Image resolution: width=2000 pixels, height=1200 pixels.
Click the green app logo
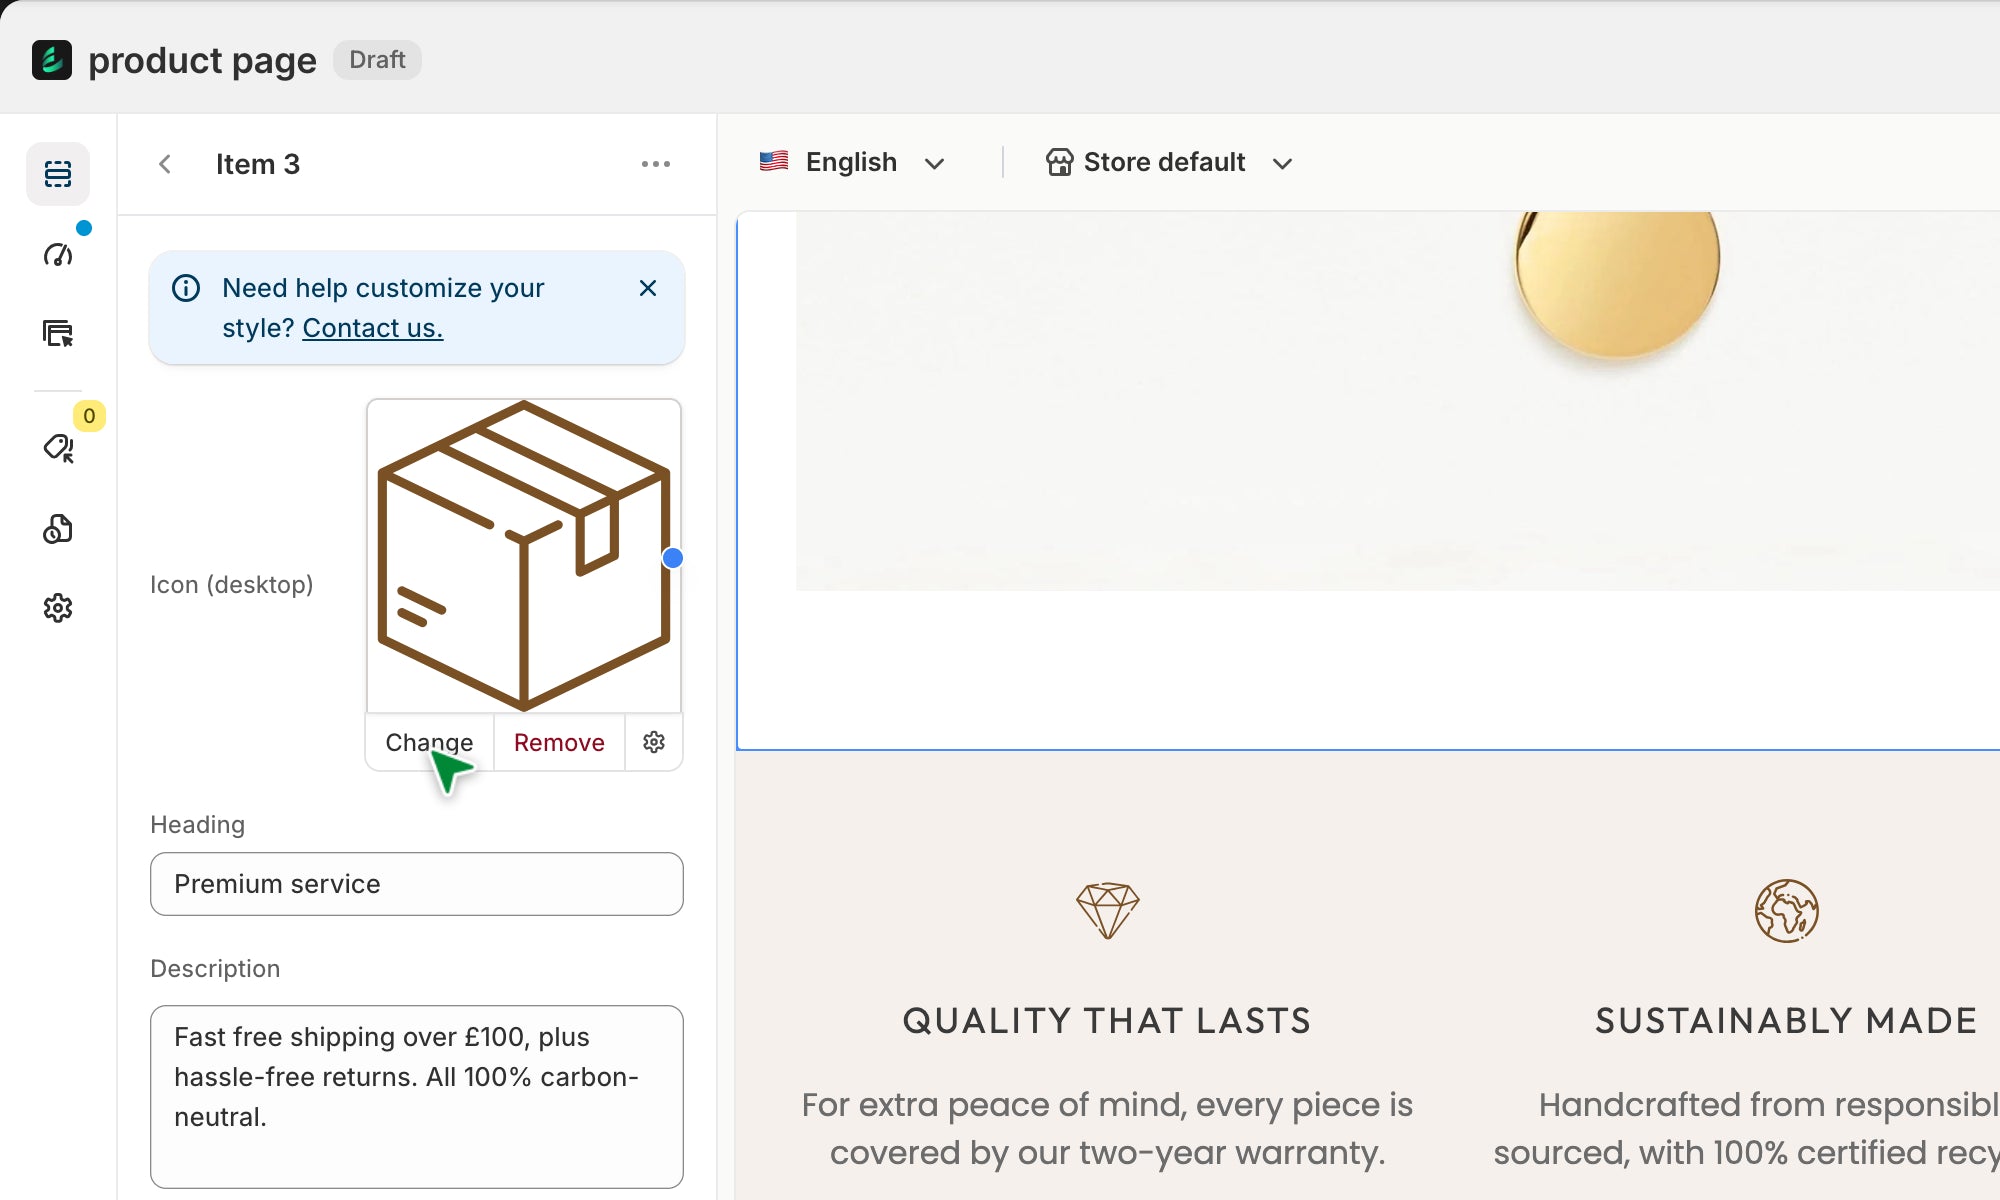(x=52, y=60)
